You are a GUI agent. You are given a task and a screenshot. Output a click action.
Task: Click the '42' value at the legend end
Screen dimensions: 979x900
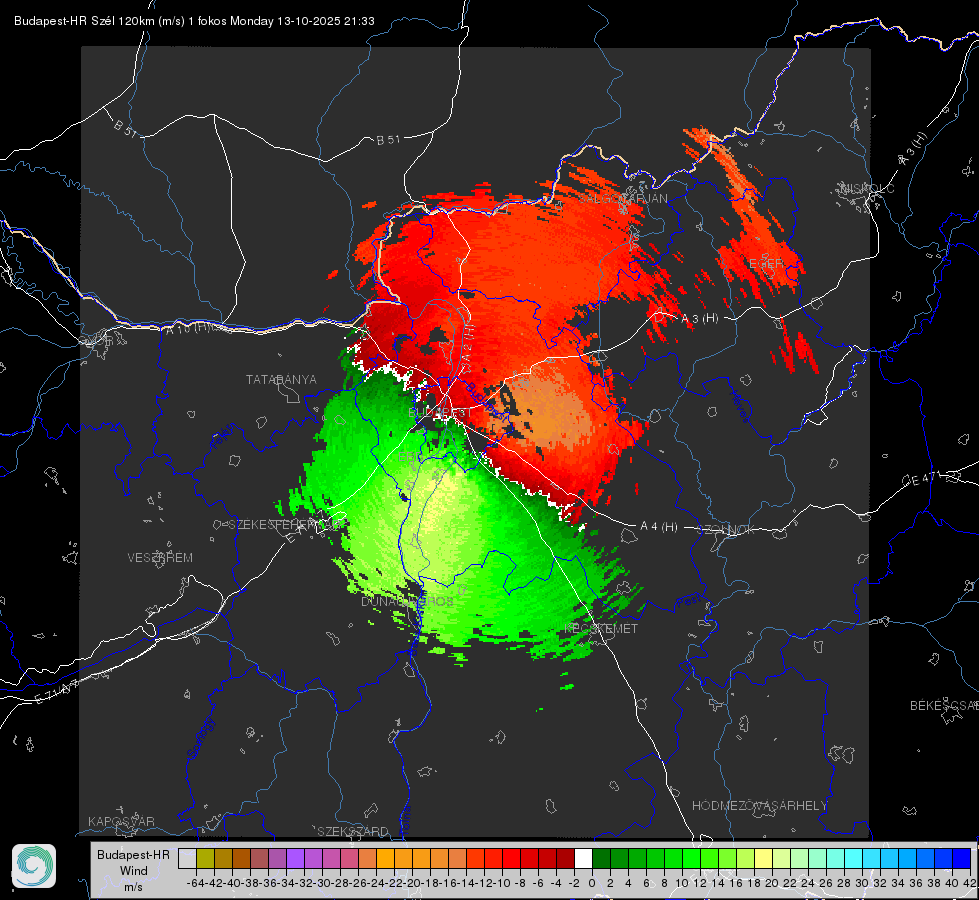(970, 883)
